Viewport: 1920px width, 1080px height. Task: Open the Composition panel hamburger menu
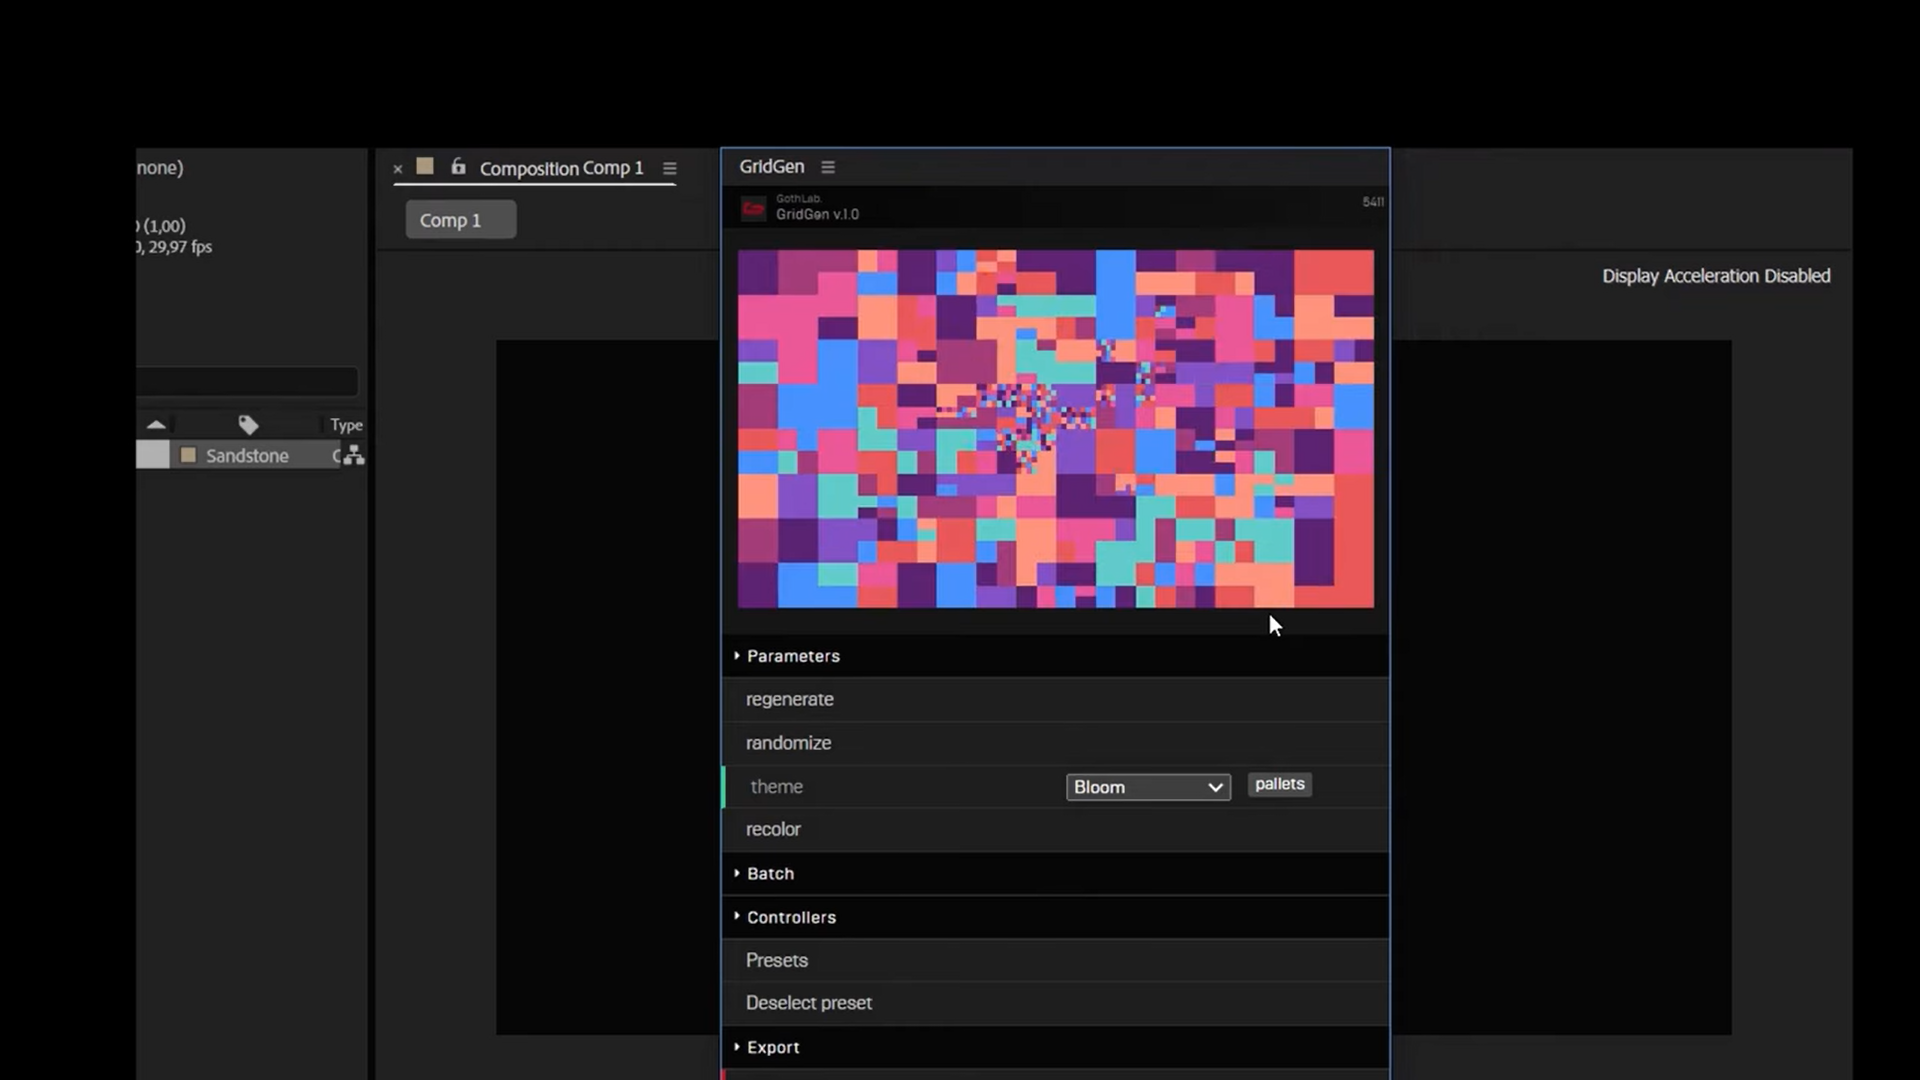coord(669,169)
